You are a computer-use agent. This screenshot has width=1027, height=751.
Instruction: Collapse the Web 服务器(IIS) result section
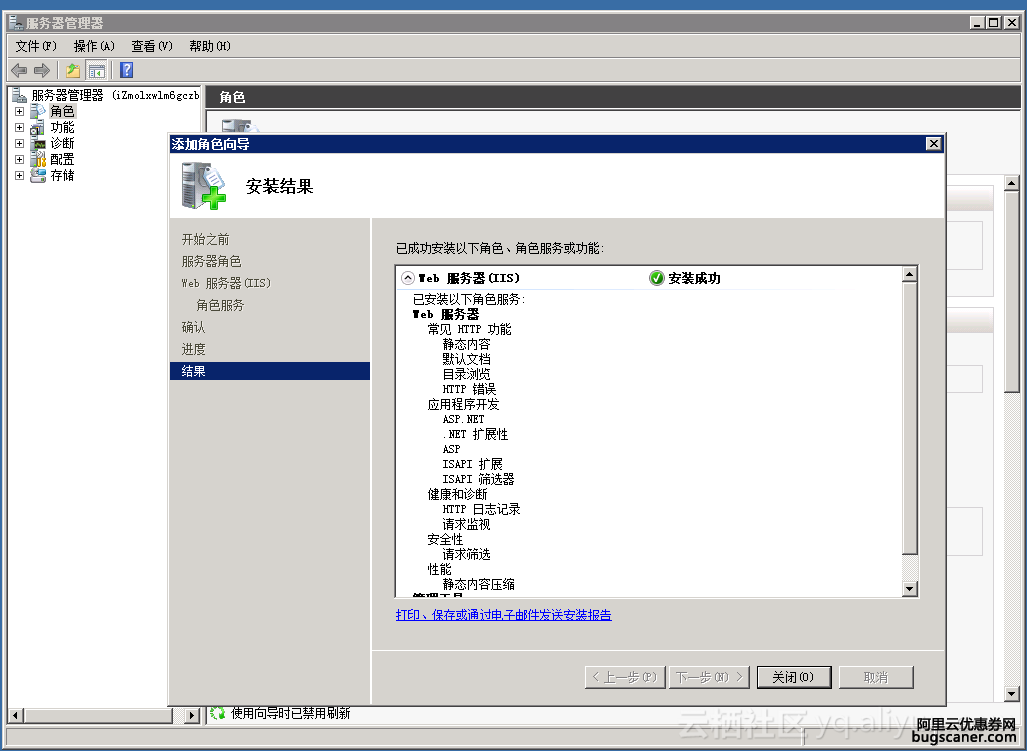pos(408,278)
